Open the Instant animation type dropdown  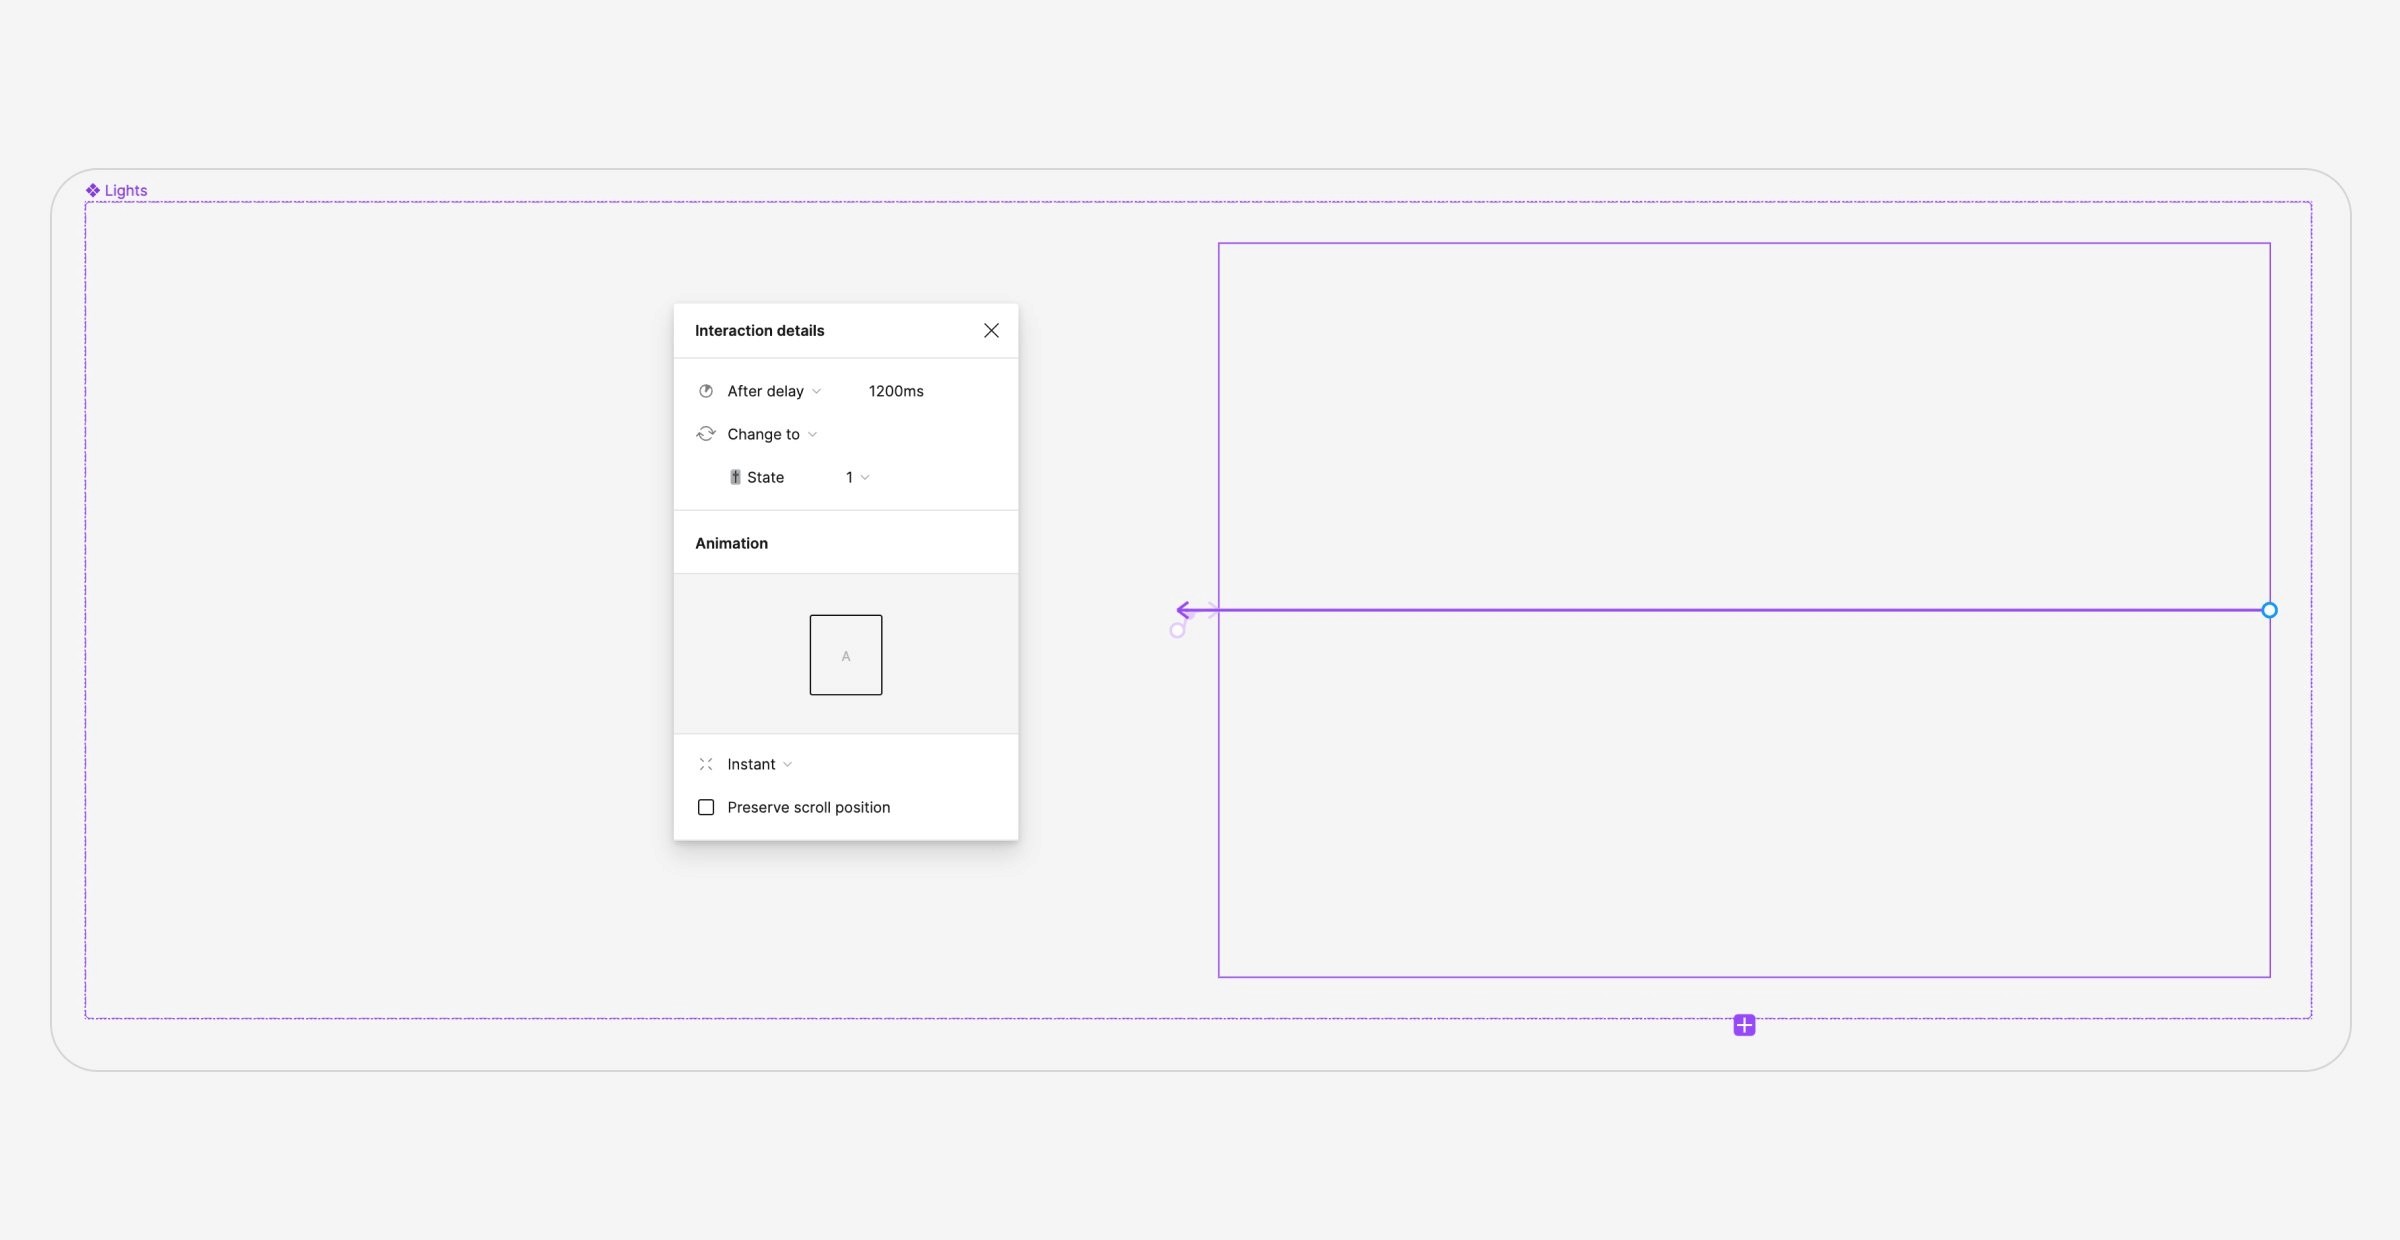pyautogui.click(x=759, y=764)
